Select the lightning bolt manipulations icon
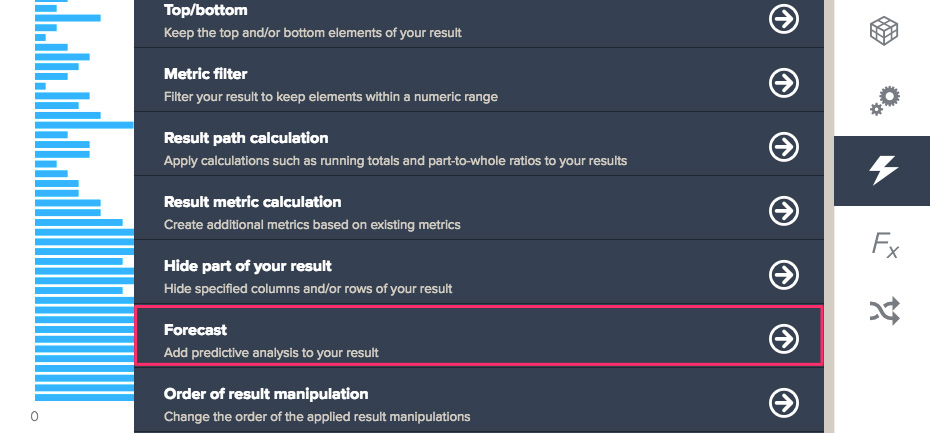930x433 pixels. click(x=882, y=171)
